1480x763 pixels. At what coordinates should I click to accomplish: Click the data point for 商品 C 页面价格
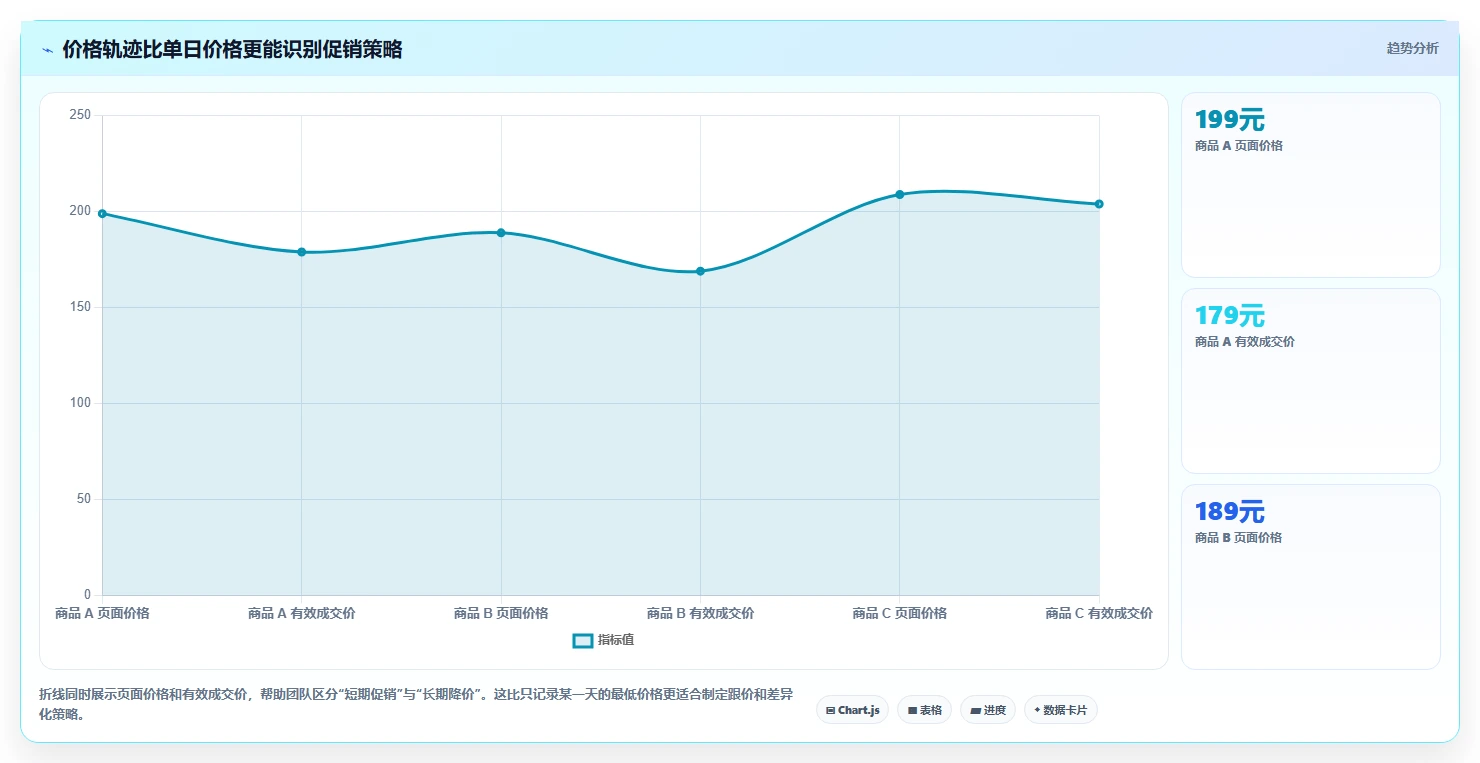tap(900, 194)
